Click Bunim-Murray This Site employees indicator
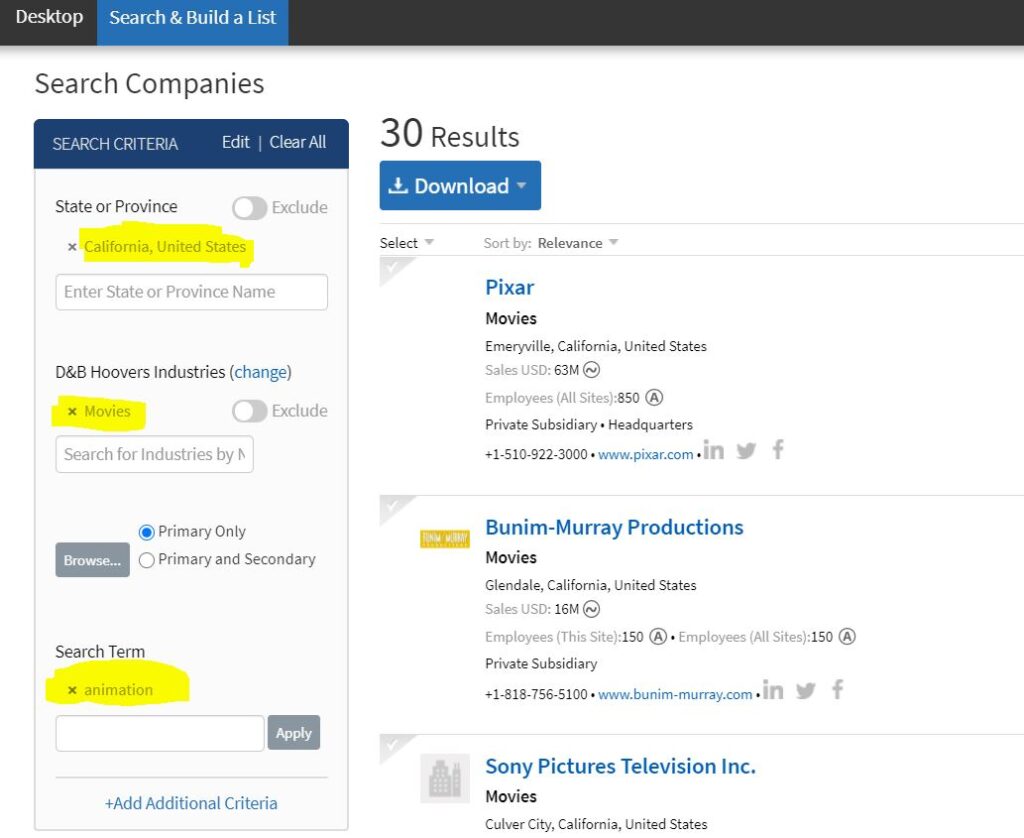Screen dimensions: 1024x838 click(x=658, y=636)
